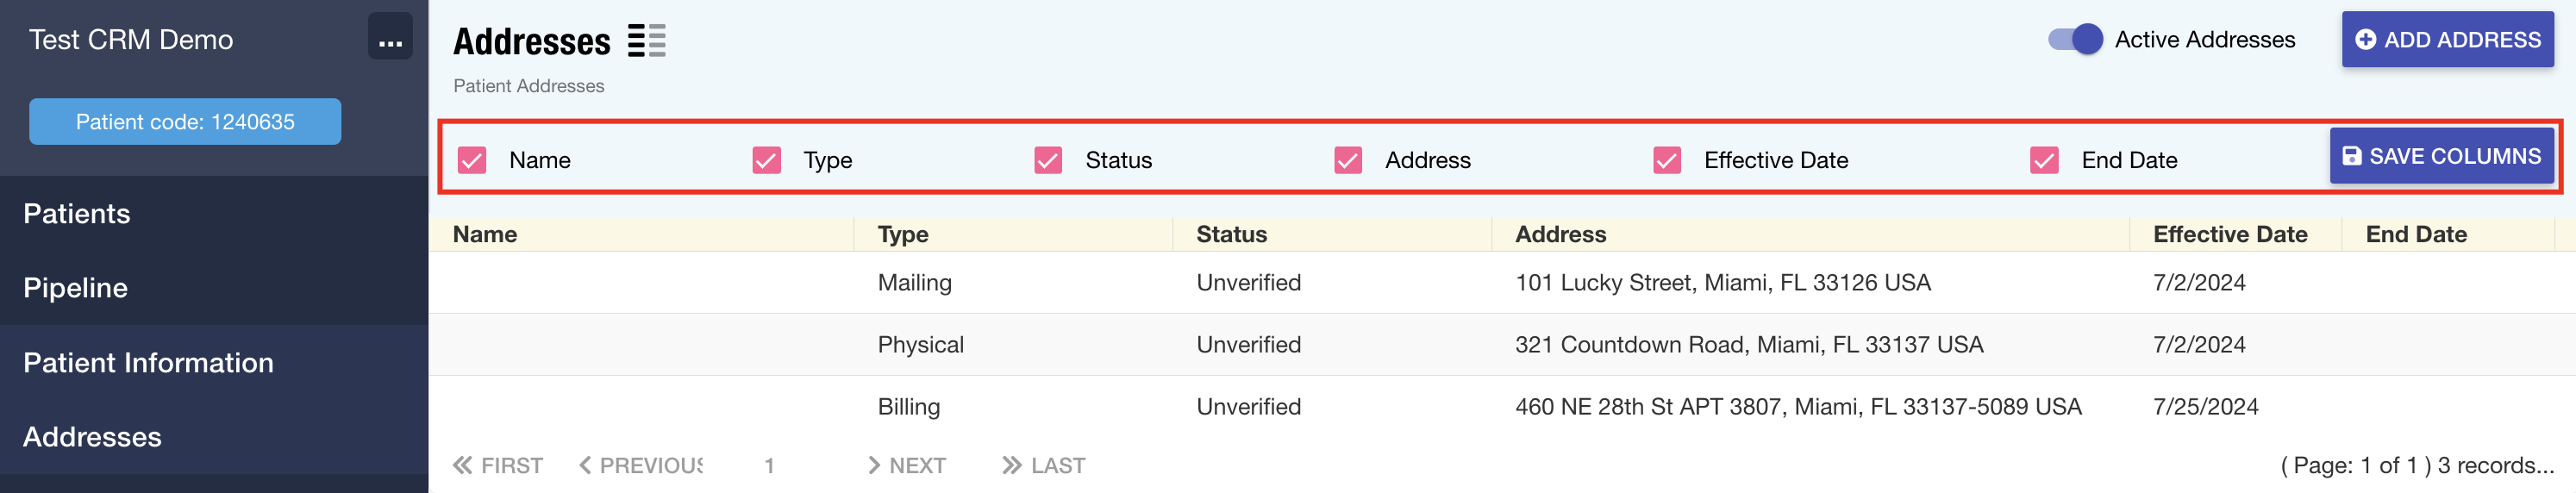This screenshot has height=493, width=2576.
Task: Click the Next page chevron icon
Action: click(874, 465)
